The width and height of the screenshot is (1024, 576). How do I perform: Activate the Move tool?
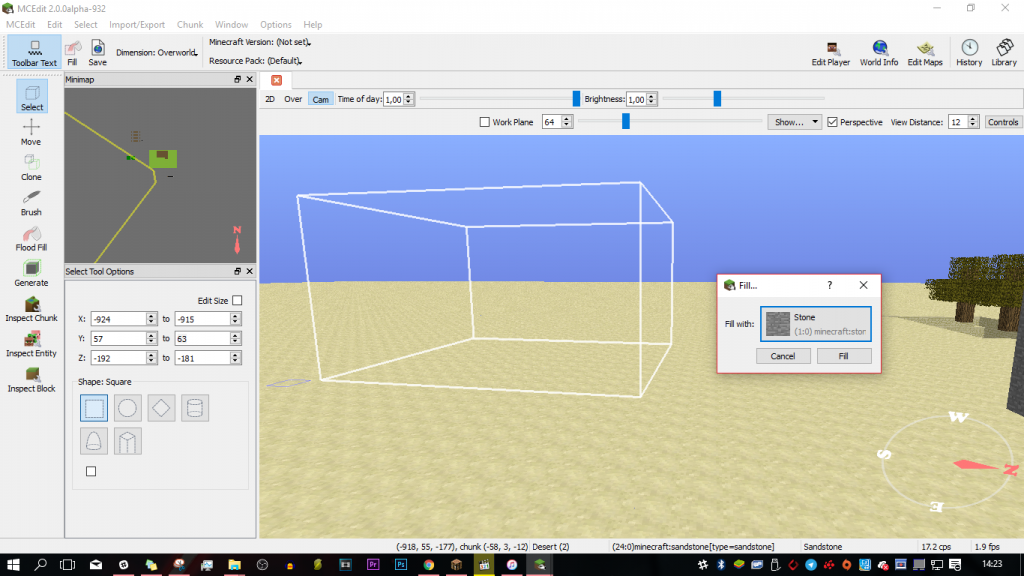31,132
